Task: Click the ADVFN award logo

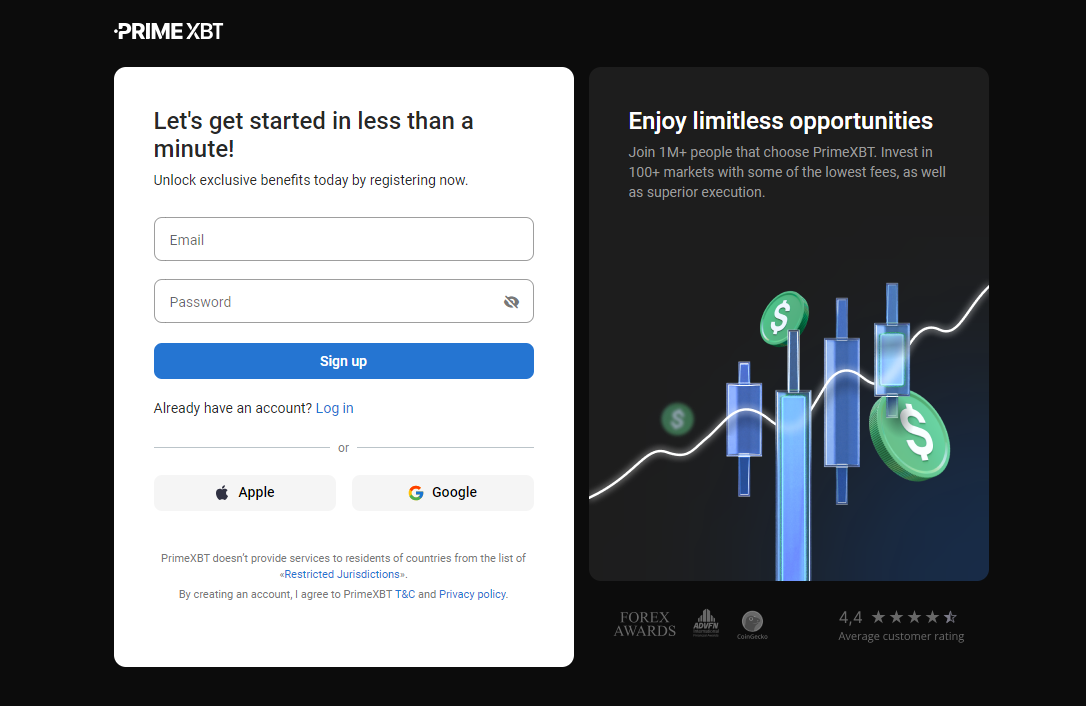Action: [x=706, y=623]
